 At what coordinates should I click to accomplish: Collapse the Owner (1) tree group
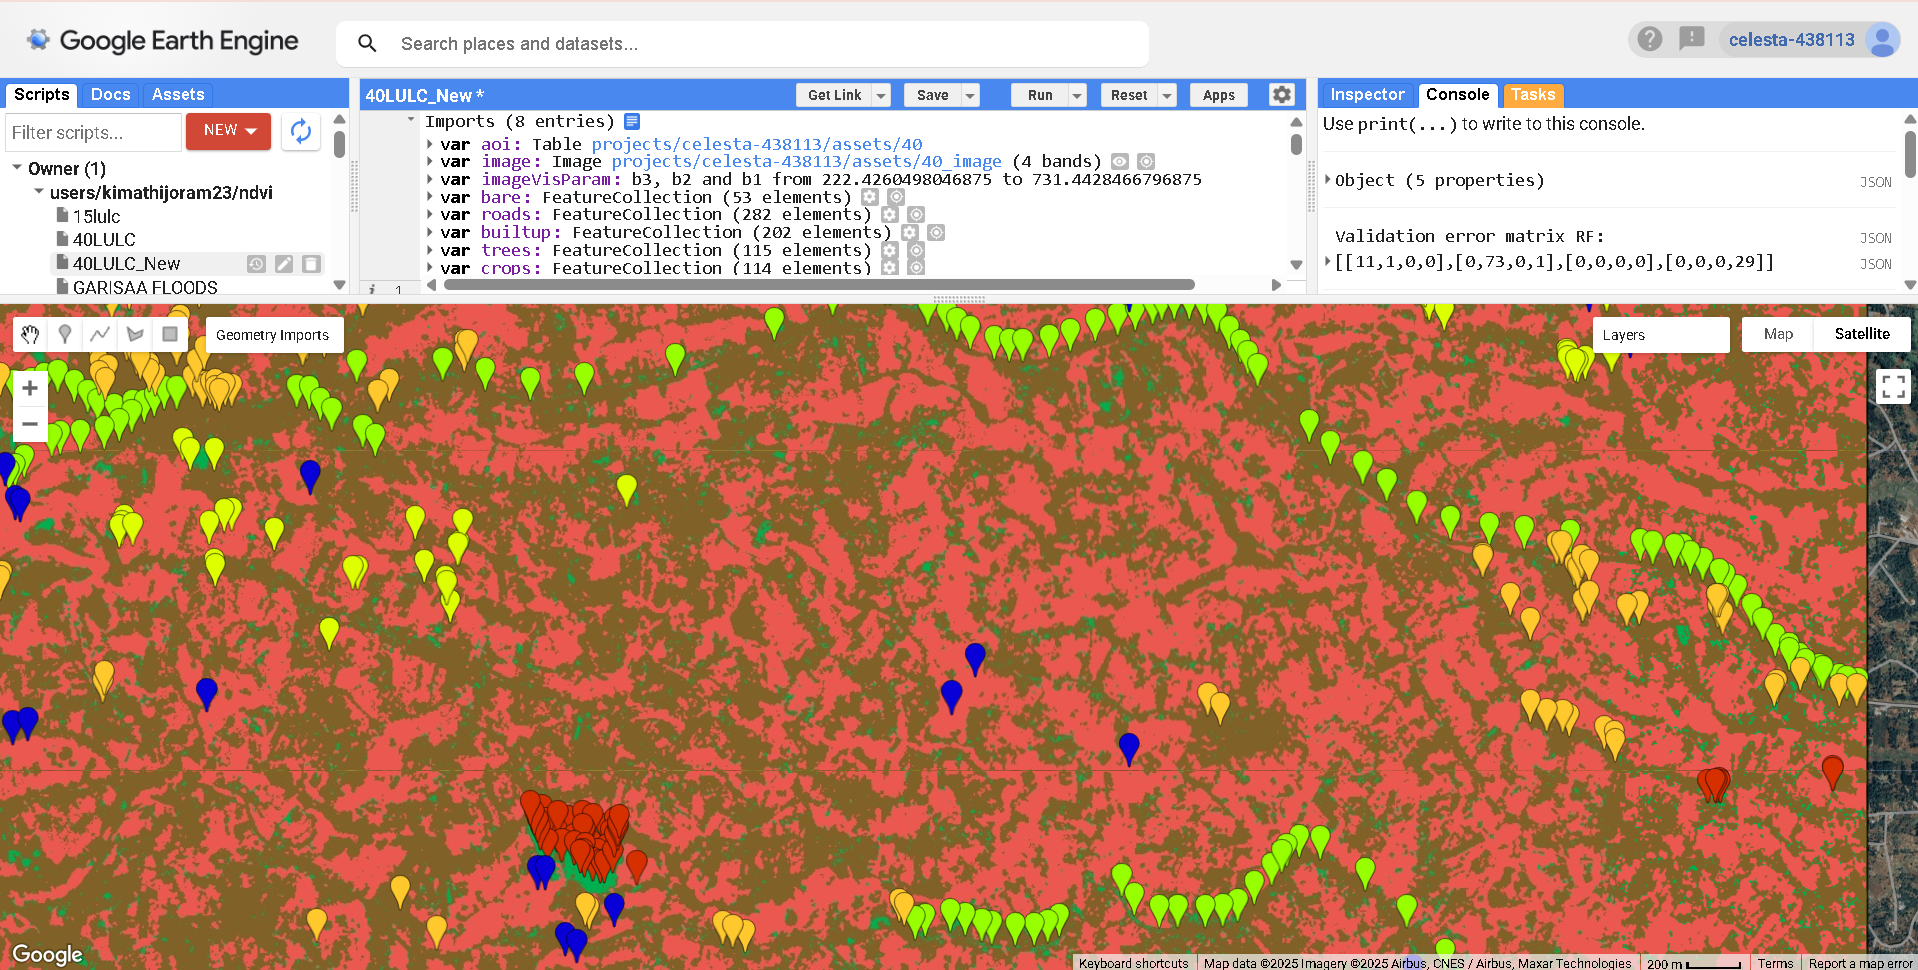coord(17,167)
